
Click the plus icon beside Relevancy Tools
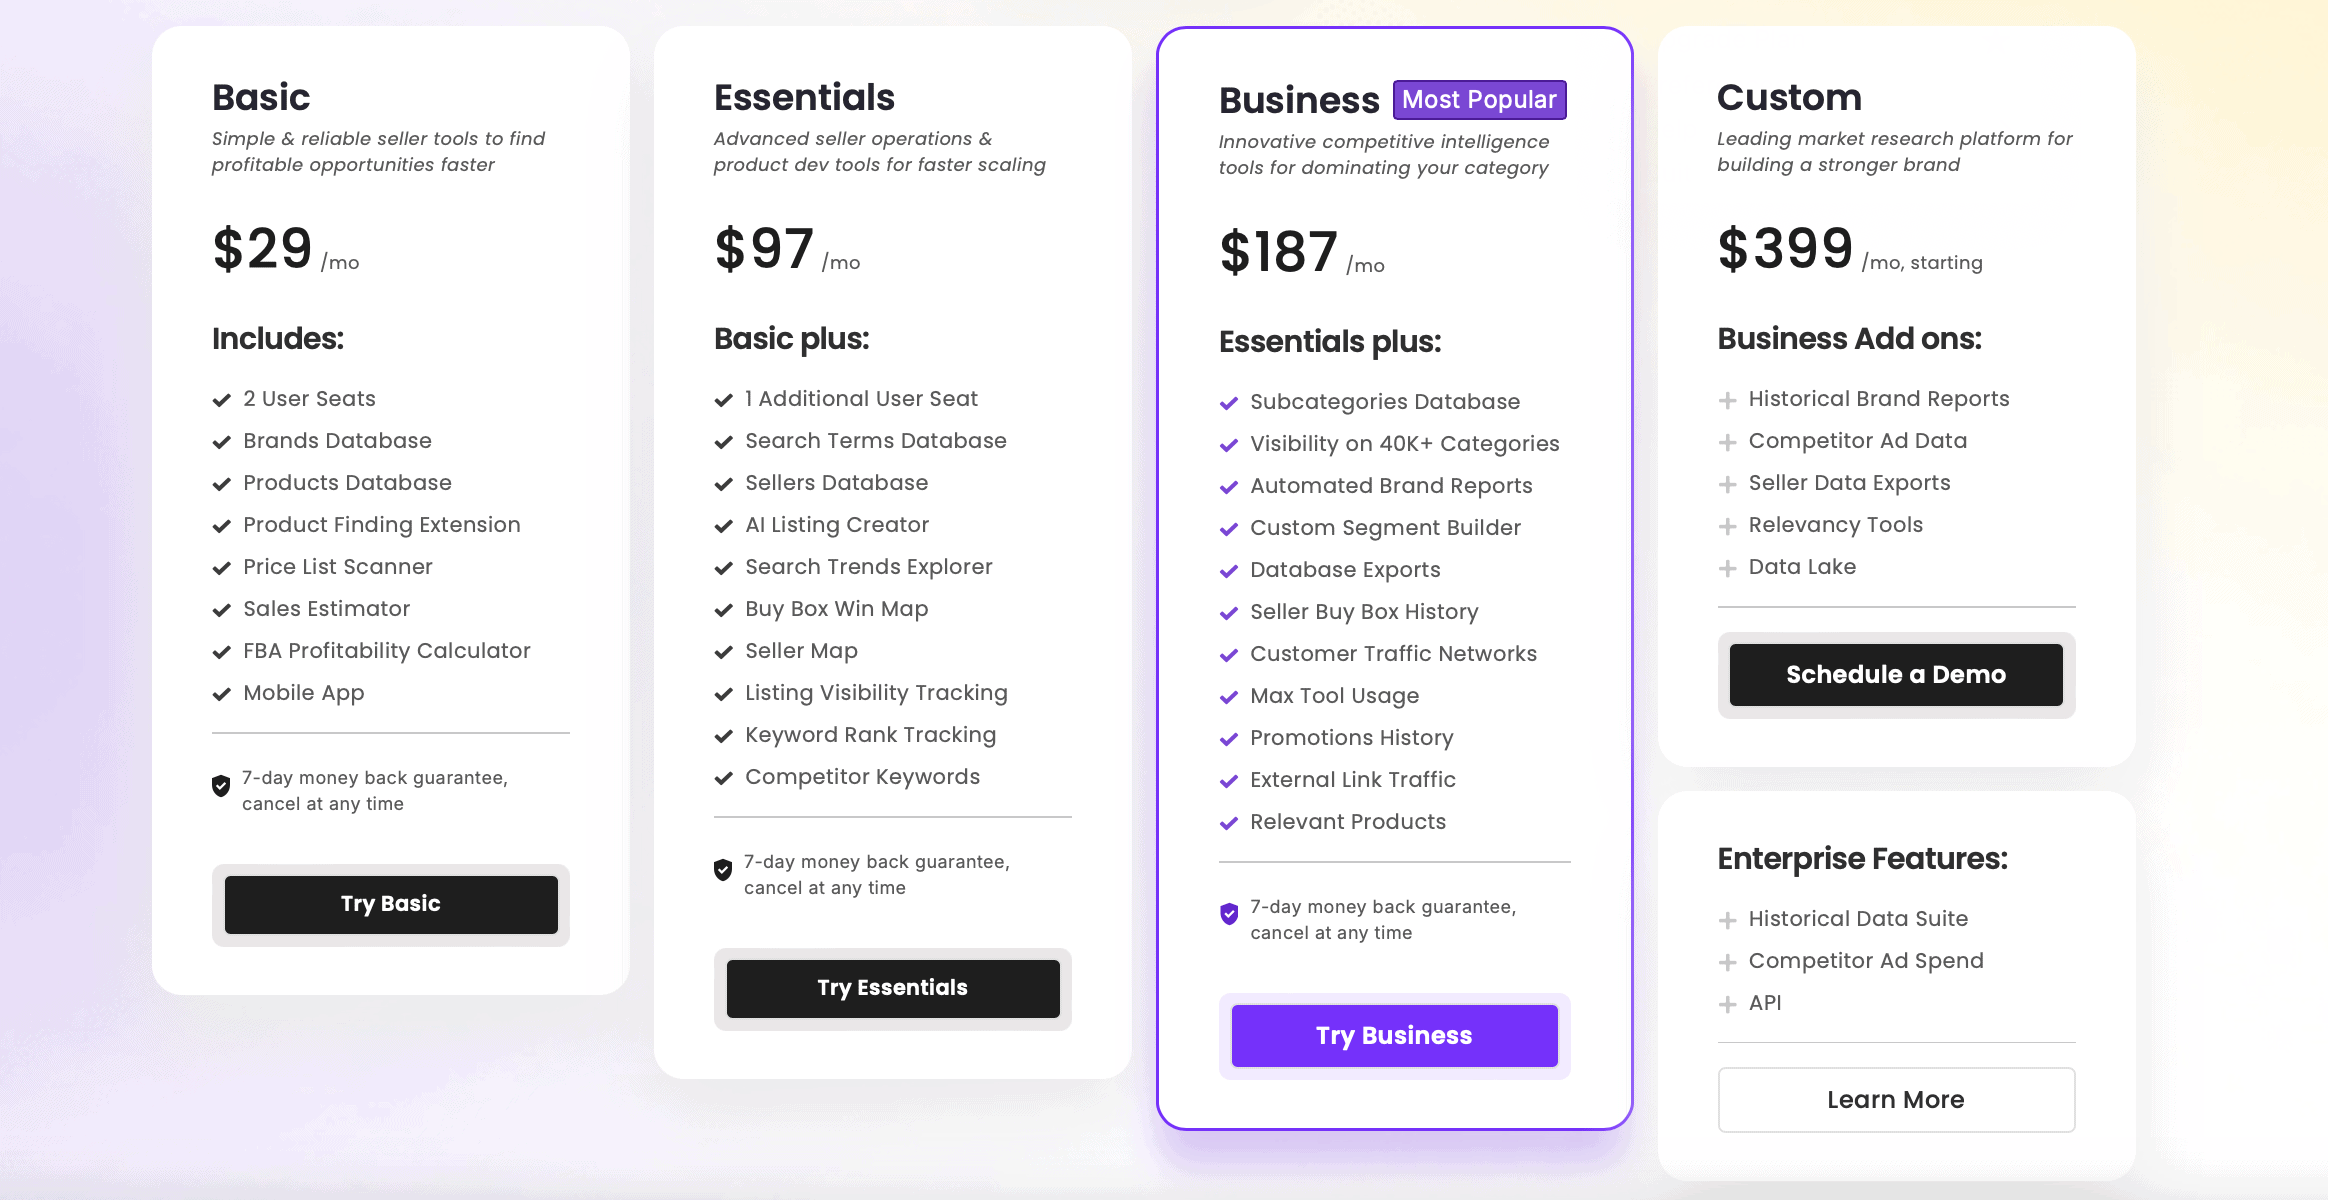[x=1727, y=526]
